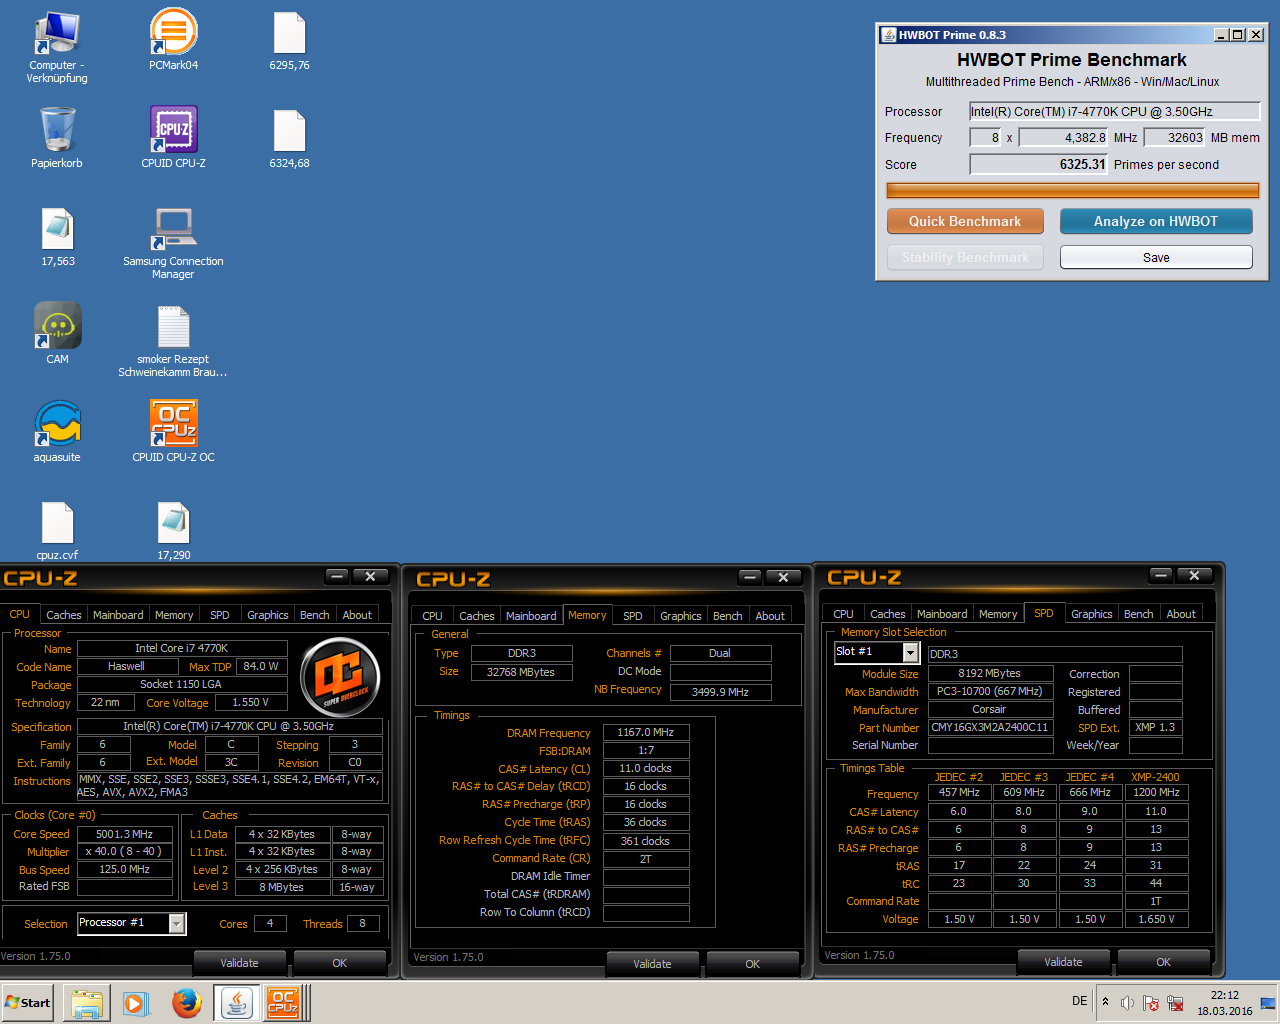Open CPU tab in middle CPU-Z window
Viewport: 1280px width, 1024px height.
coord(432,616)
